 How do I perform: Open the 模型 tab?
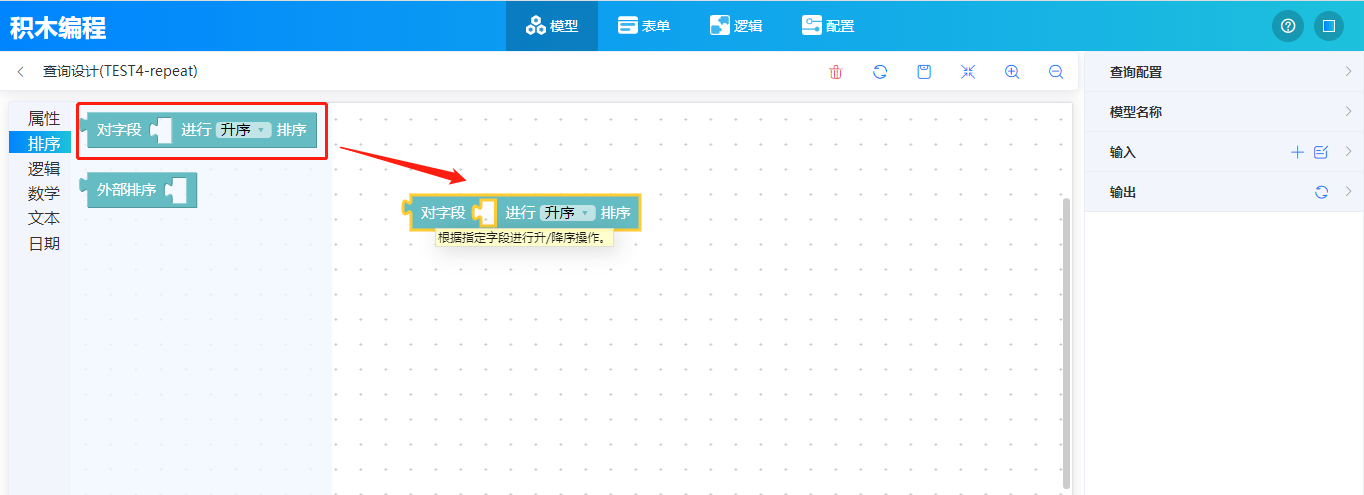tap(552, 26)
